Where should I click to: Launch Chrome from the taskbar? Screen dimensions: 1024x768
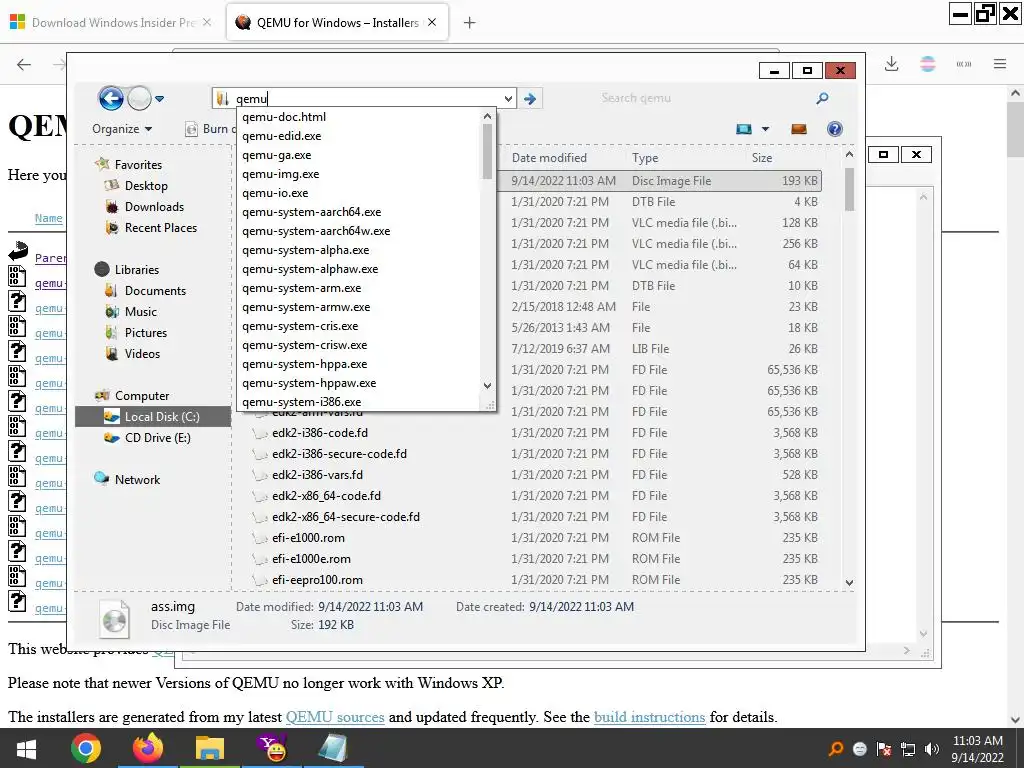tap(86, 748)
